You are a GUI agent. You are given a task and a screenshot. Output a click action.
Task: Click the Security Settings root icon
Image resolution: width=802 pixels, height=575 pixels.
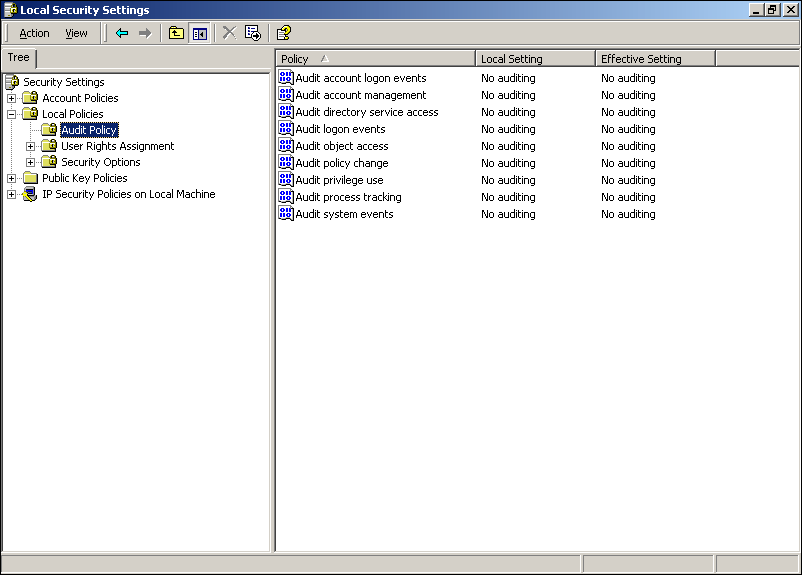(12, 82)
